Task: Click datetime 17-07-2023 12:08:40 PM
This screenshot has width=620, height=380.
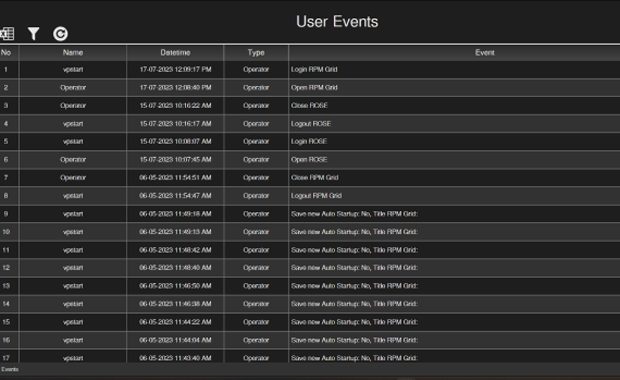Action: [x=175, y=87]
